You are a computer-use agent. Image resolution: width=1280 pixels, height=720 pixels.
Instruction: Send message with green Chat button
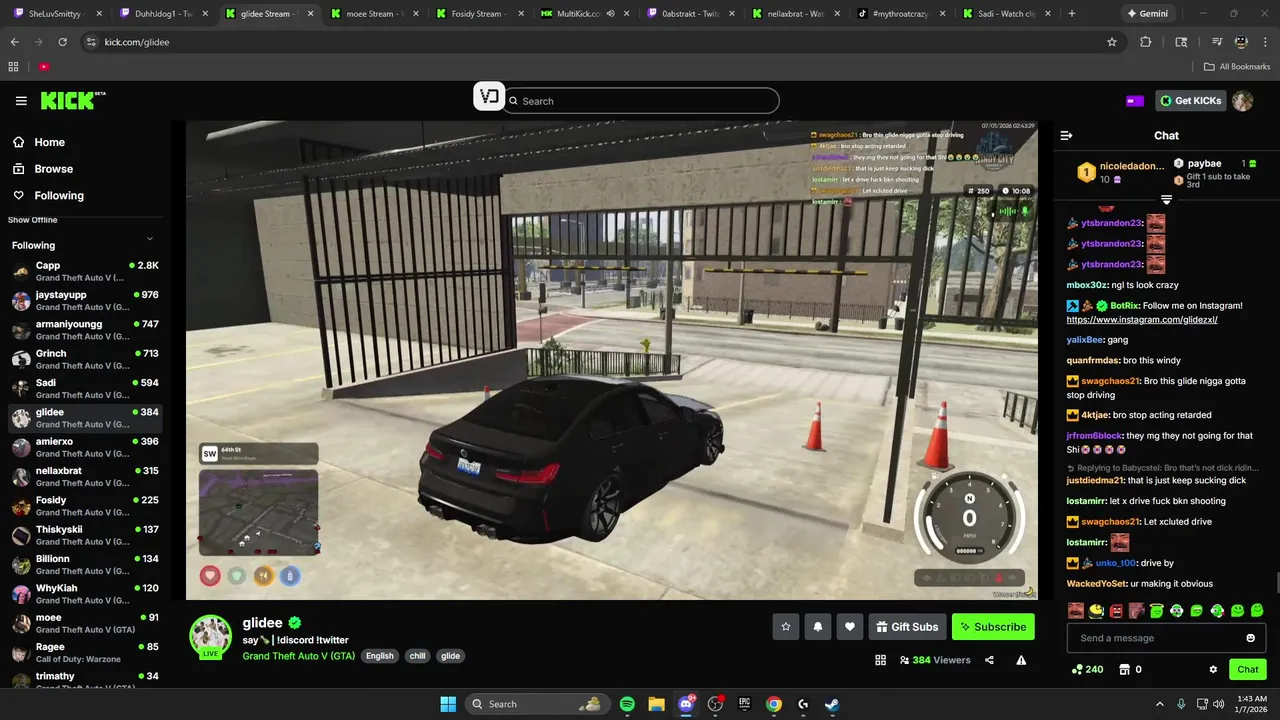click(x=1248, y=669)
